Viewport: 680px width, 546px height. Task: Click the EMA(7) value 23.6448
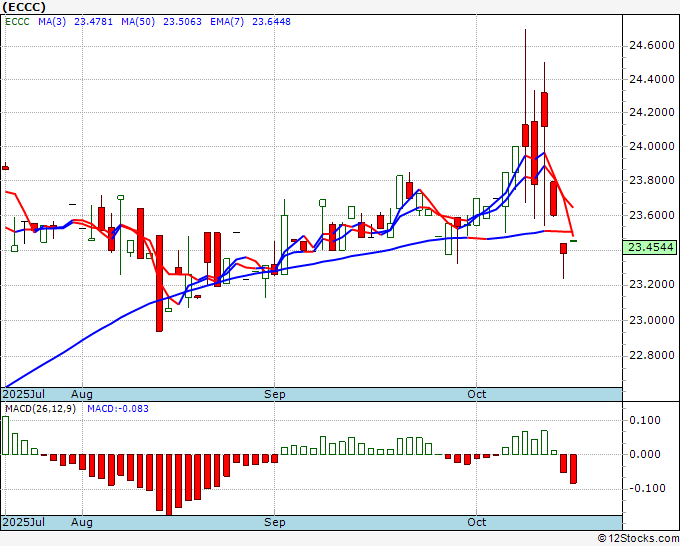(x=271, y=22)
